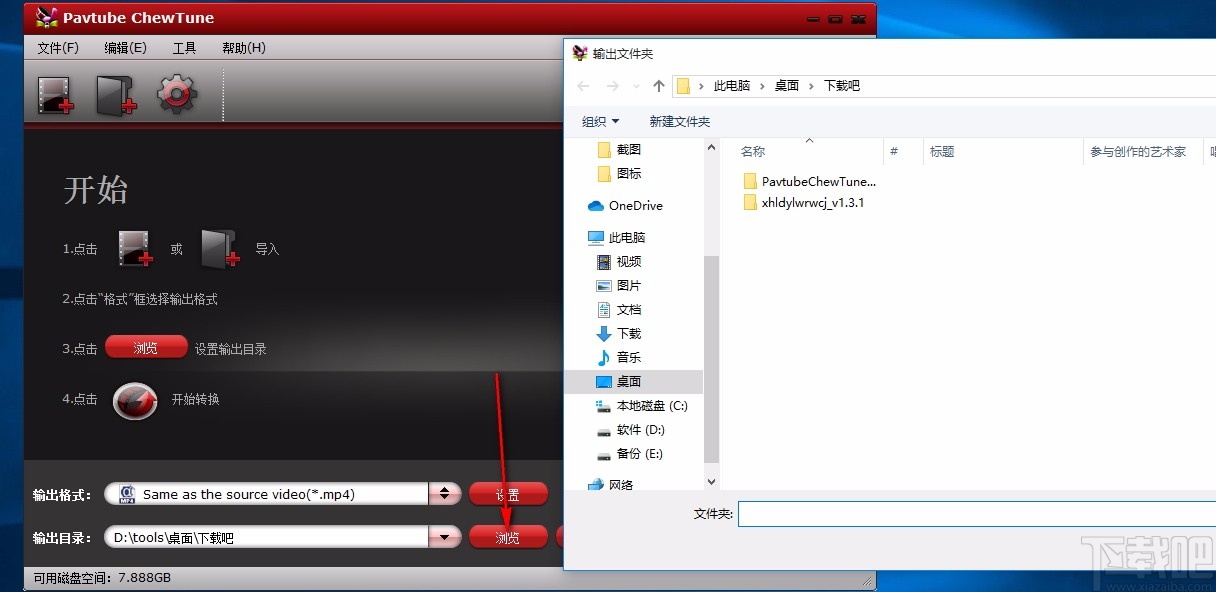The height and width of the screenshot is (592, 1216).
Task: Open the 音乐 folder in the sidebar
Action: pyautogui.click(x=627, y=357)
